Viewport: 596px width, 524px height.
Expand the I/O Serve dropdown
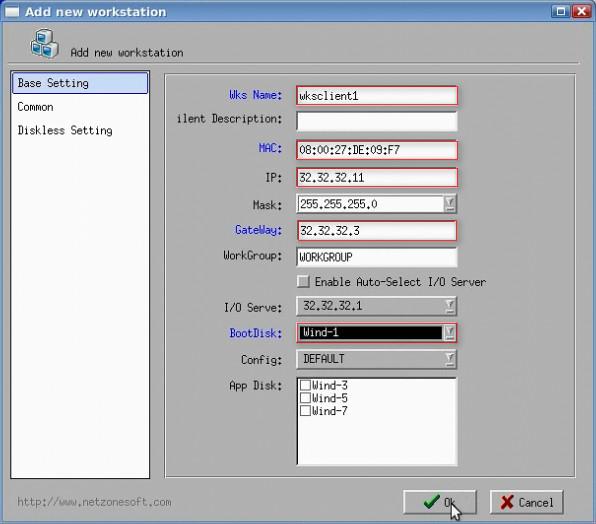click(450, 306)
